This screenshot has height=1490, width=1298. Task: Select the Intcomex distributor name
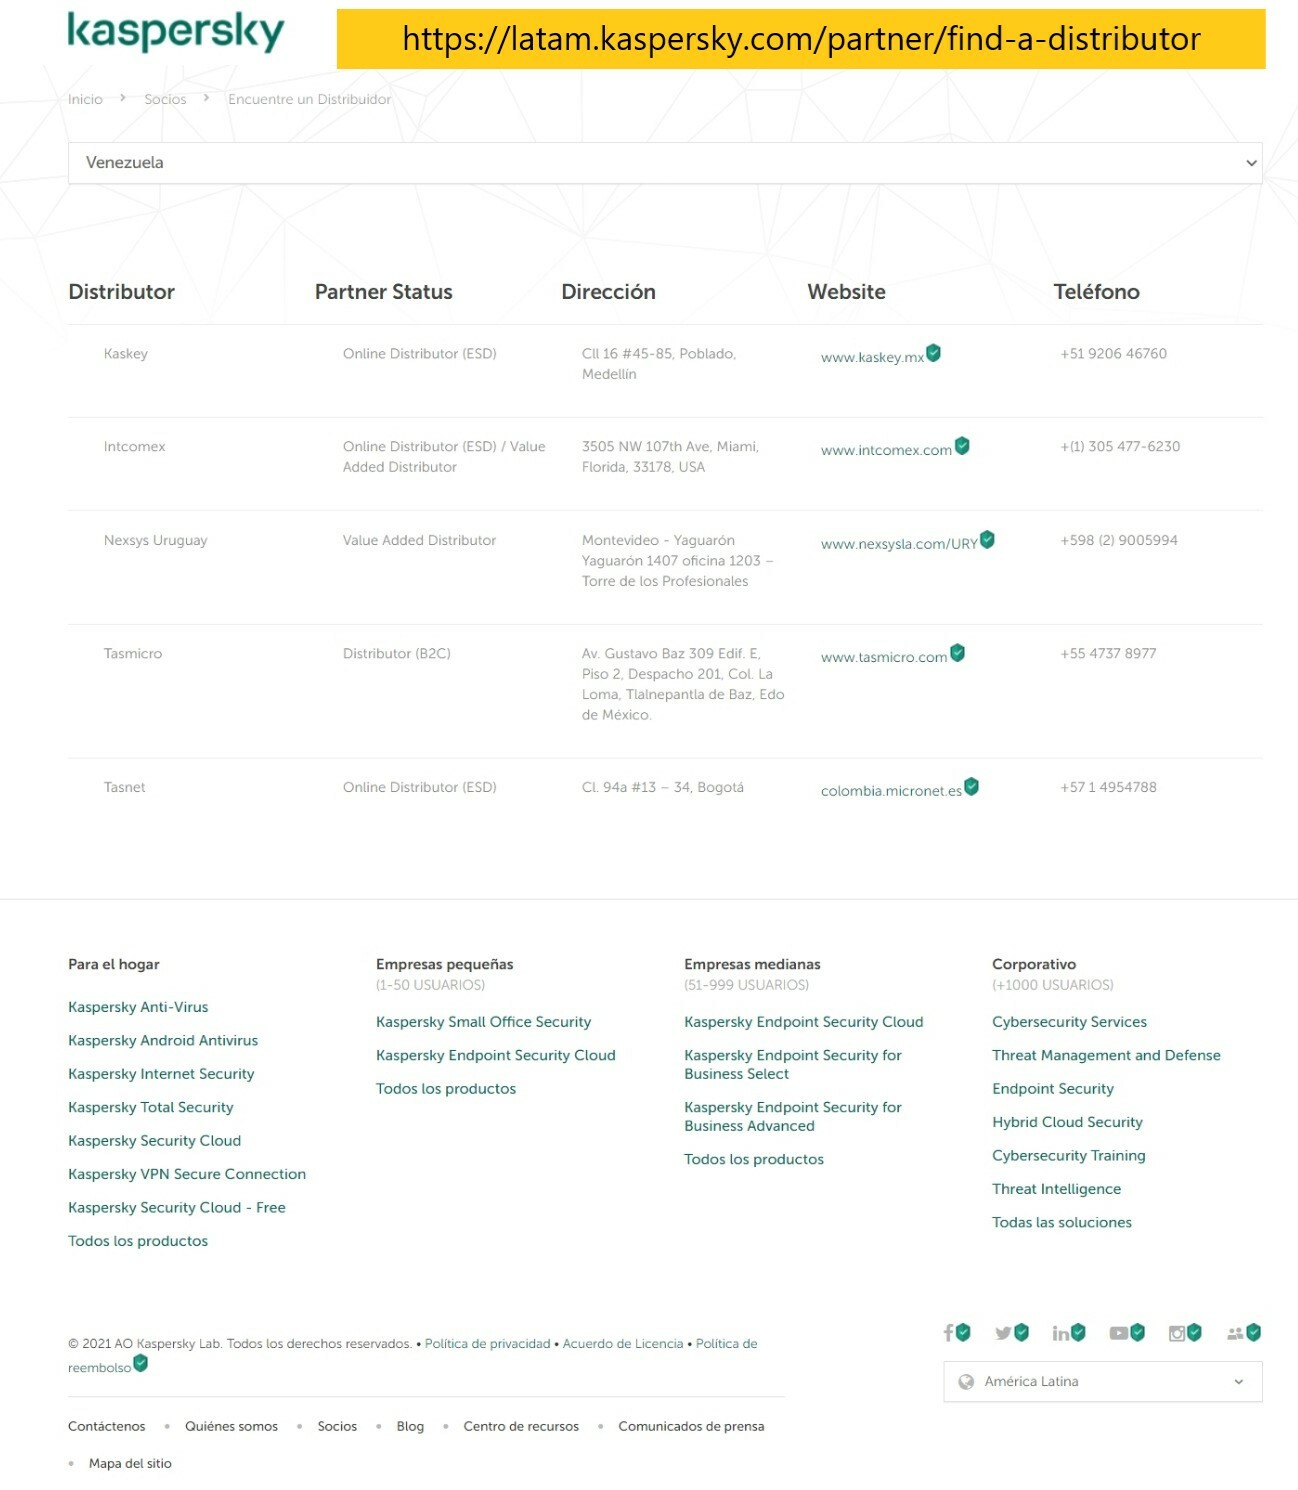pos(134,446)
